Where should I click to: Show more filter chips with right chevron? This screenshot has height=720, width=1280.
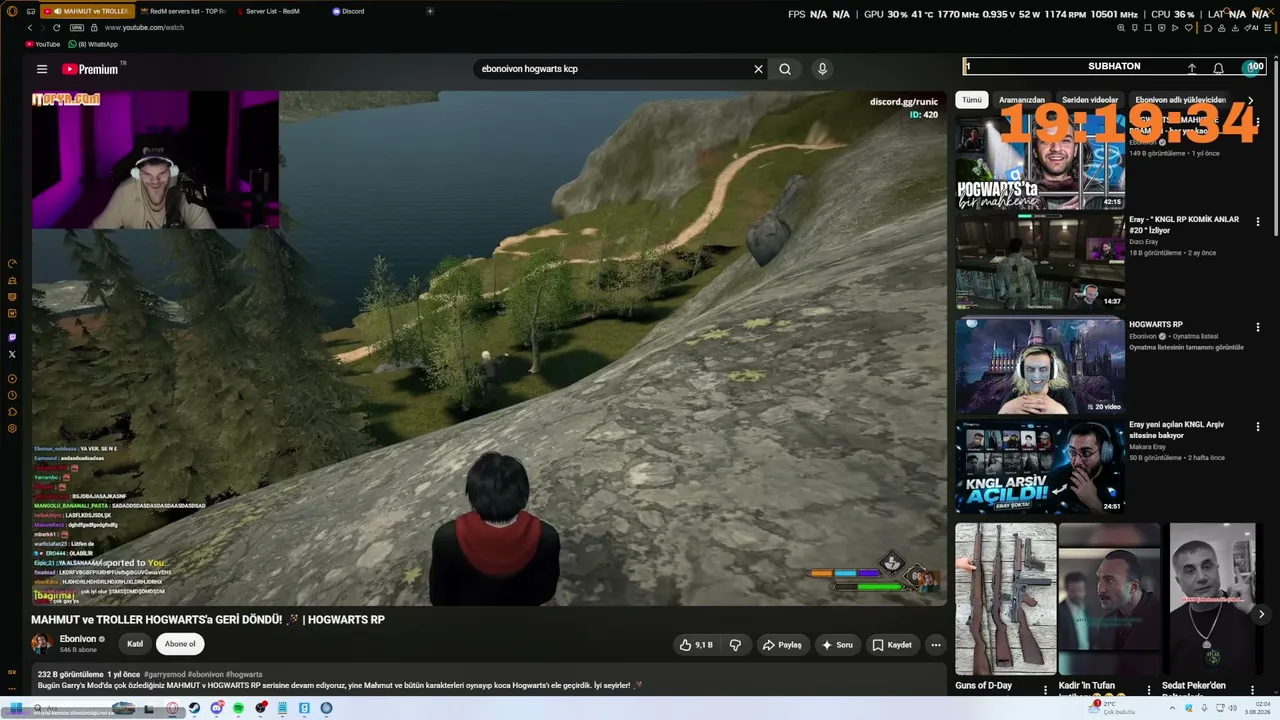click(x=1250, y=100)
